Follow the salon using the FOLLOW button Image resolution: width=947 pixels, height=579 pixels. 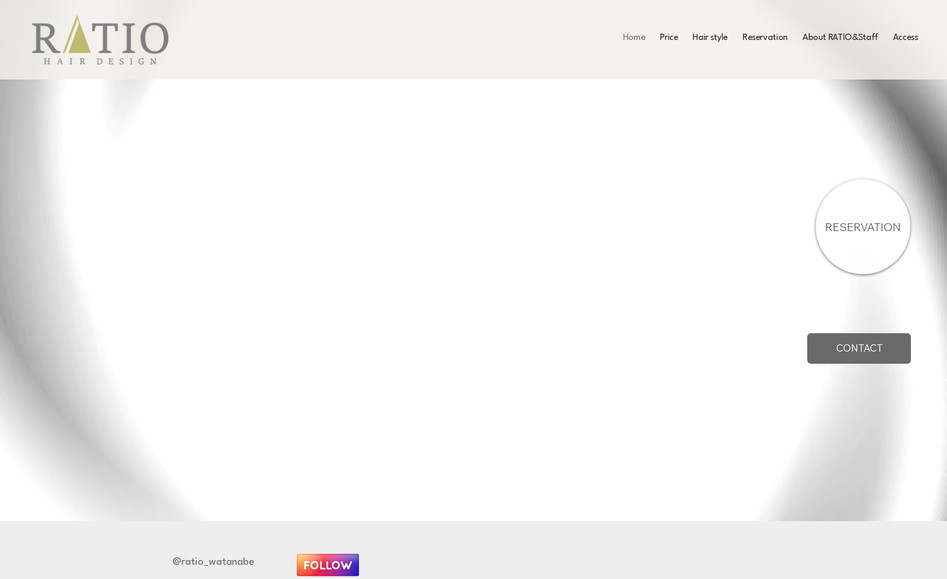pos(327,565)
